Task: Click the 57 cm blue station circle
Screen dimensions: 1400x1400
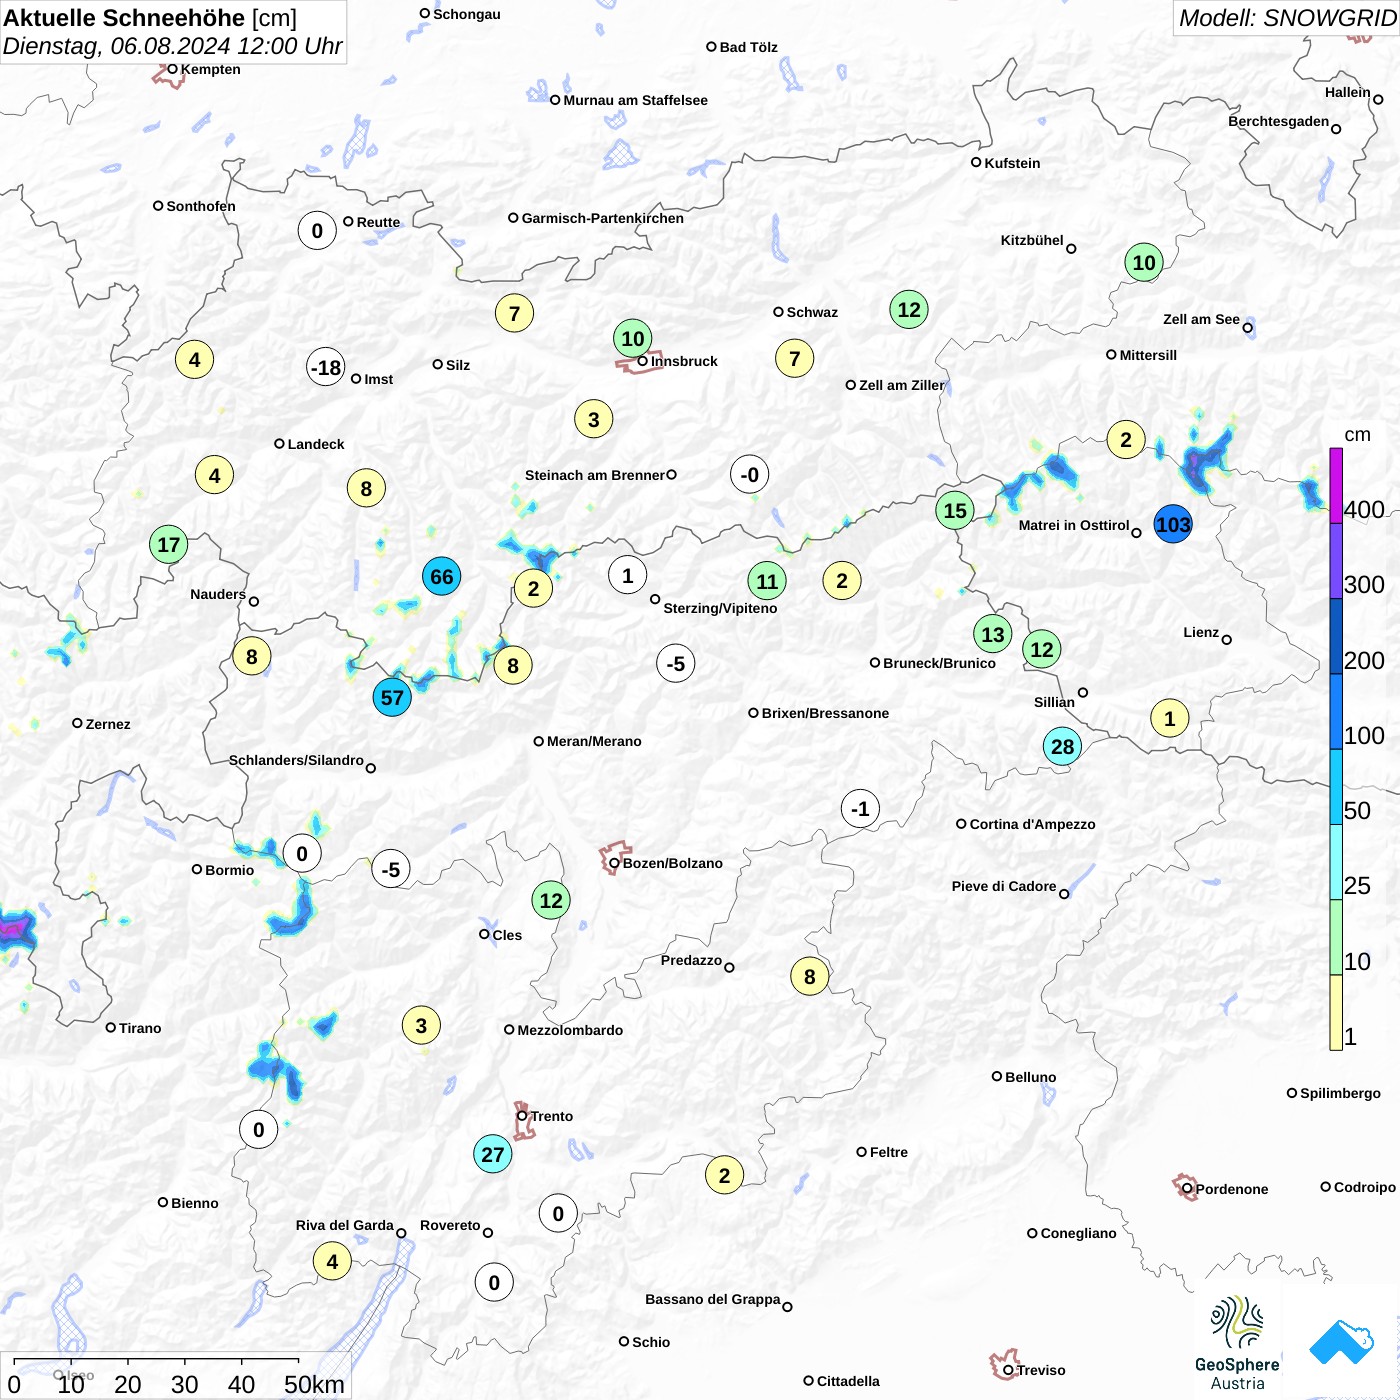Action: 392,697
